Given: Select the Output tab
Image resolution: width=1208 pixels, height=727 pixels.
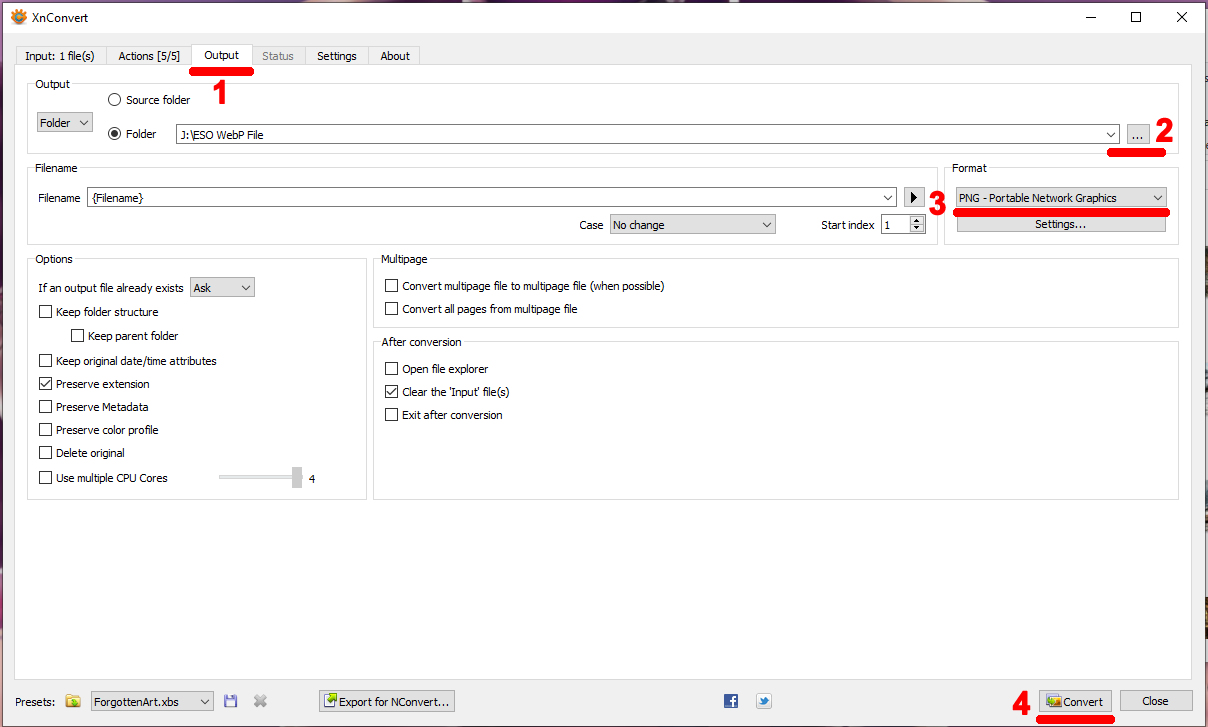Looking at the screenshot, I should pyautogui.click(x=222, y=55).
